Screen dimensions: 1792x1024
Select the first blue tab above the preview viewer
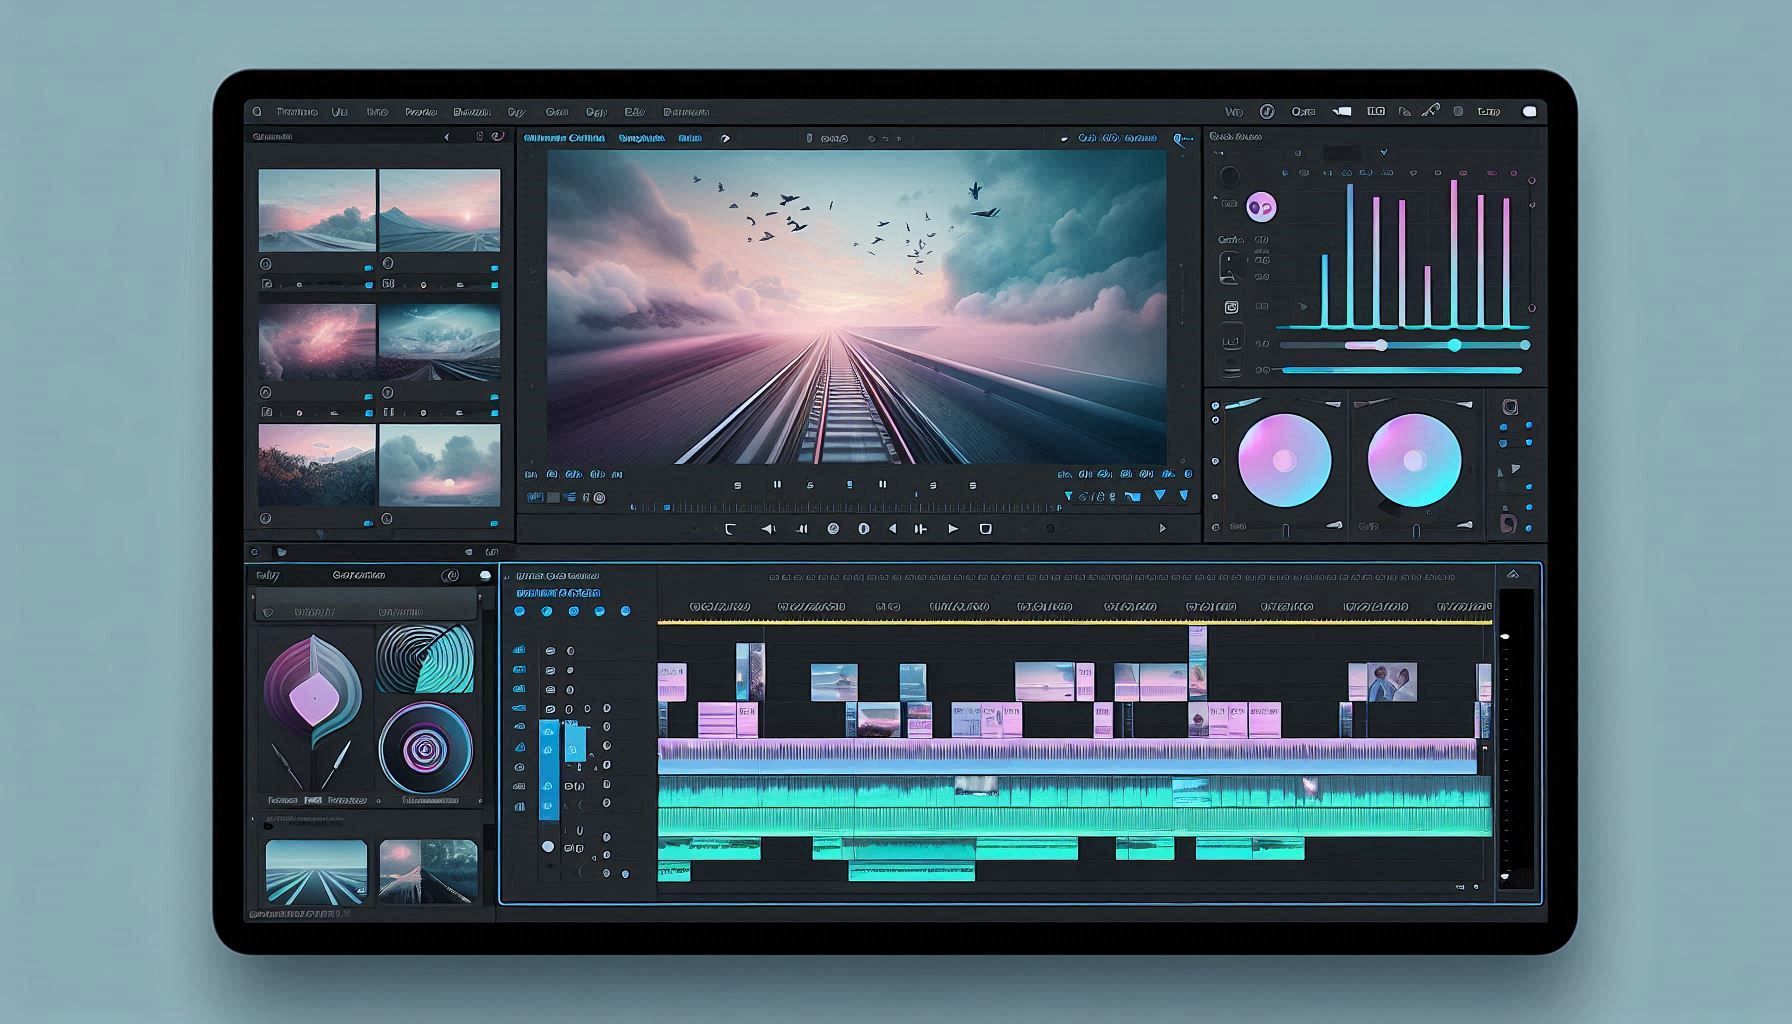pos(564,138)
